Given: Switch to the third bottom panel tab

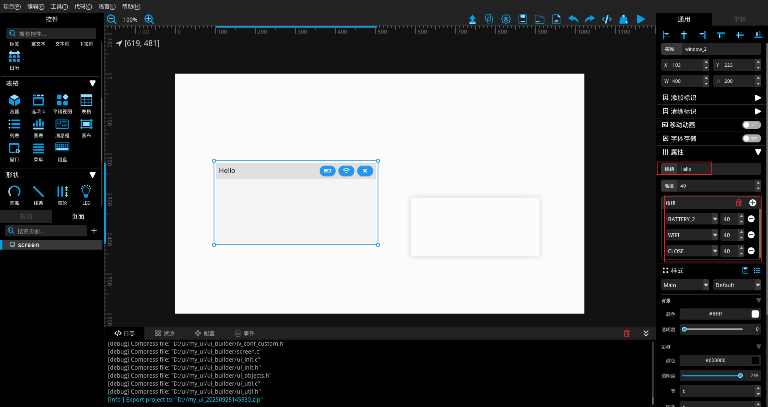Looking at the screenshot, I should pyautogui.click(x=205, y=334).
